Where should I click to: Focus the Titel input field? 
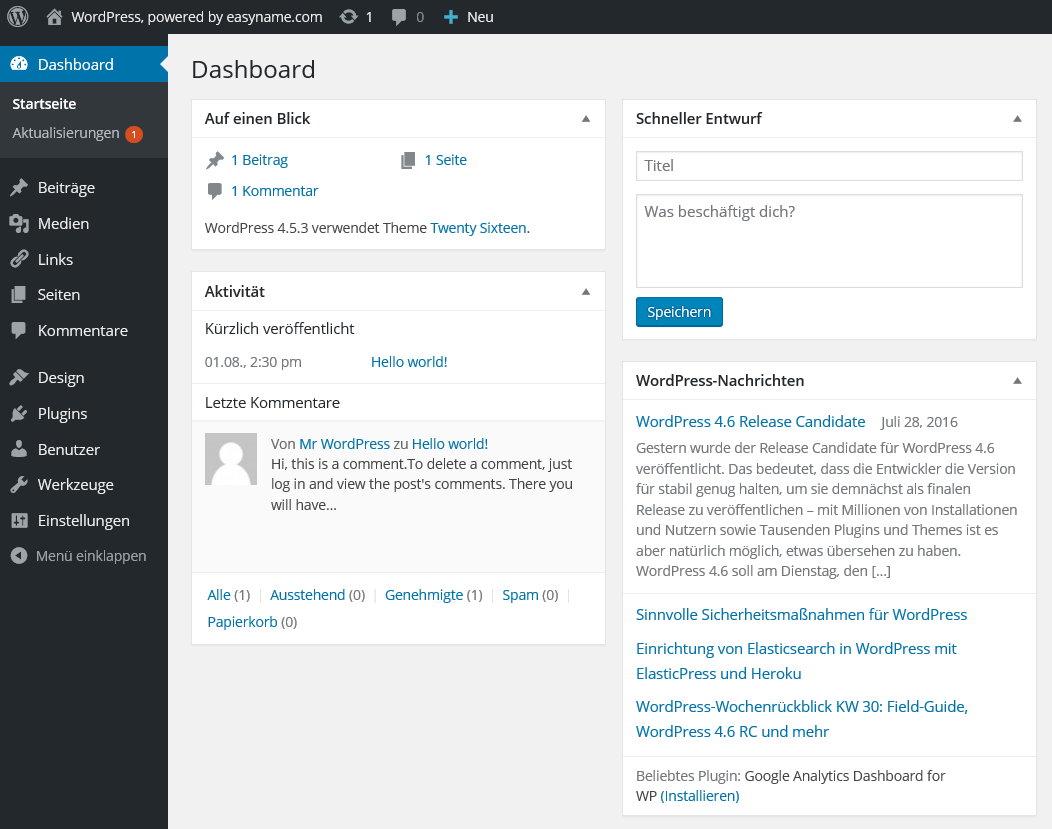click(x=829, y=166)
